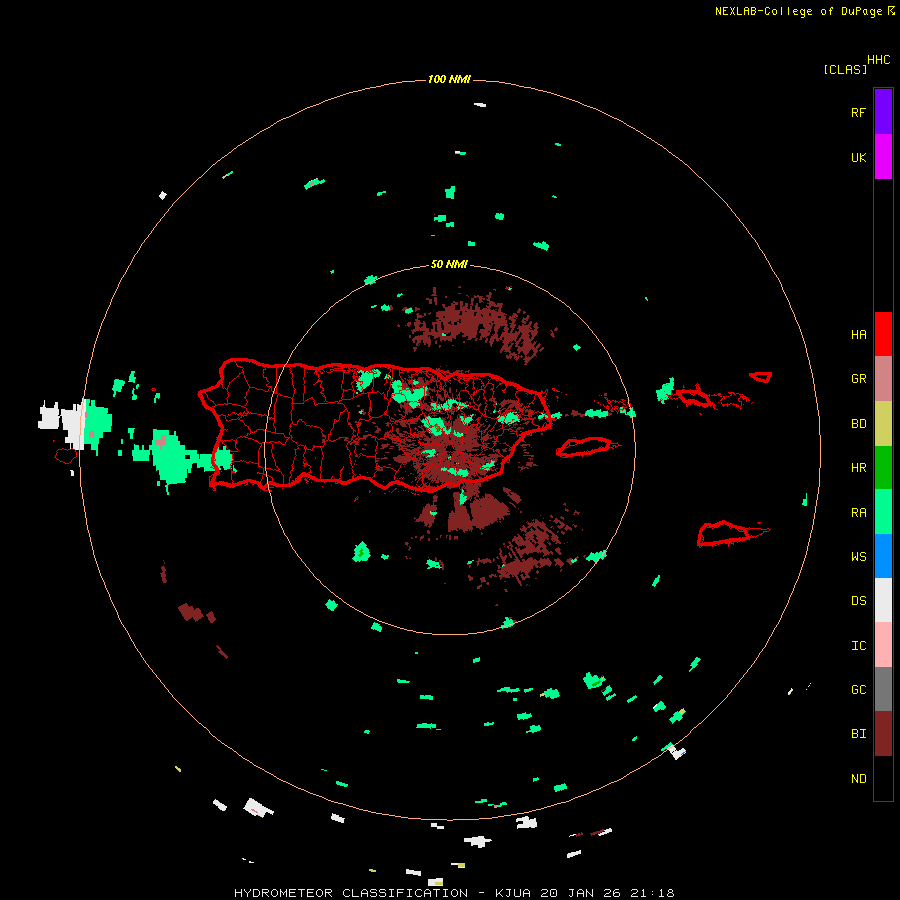900x900 pixels.
Task: Click the GR legend label
Action: point(858,379)
